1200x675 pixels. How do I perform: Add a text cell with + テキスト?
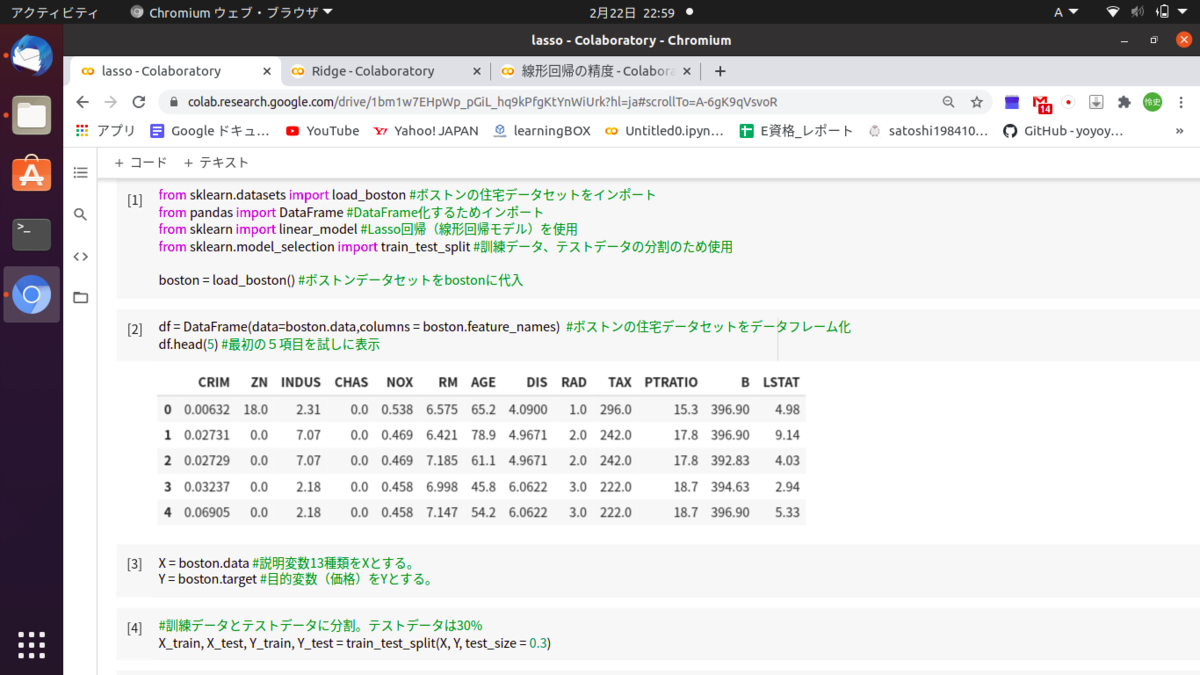click(215, 162)
